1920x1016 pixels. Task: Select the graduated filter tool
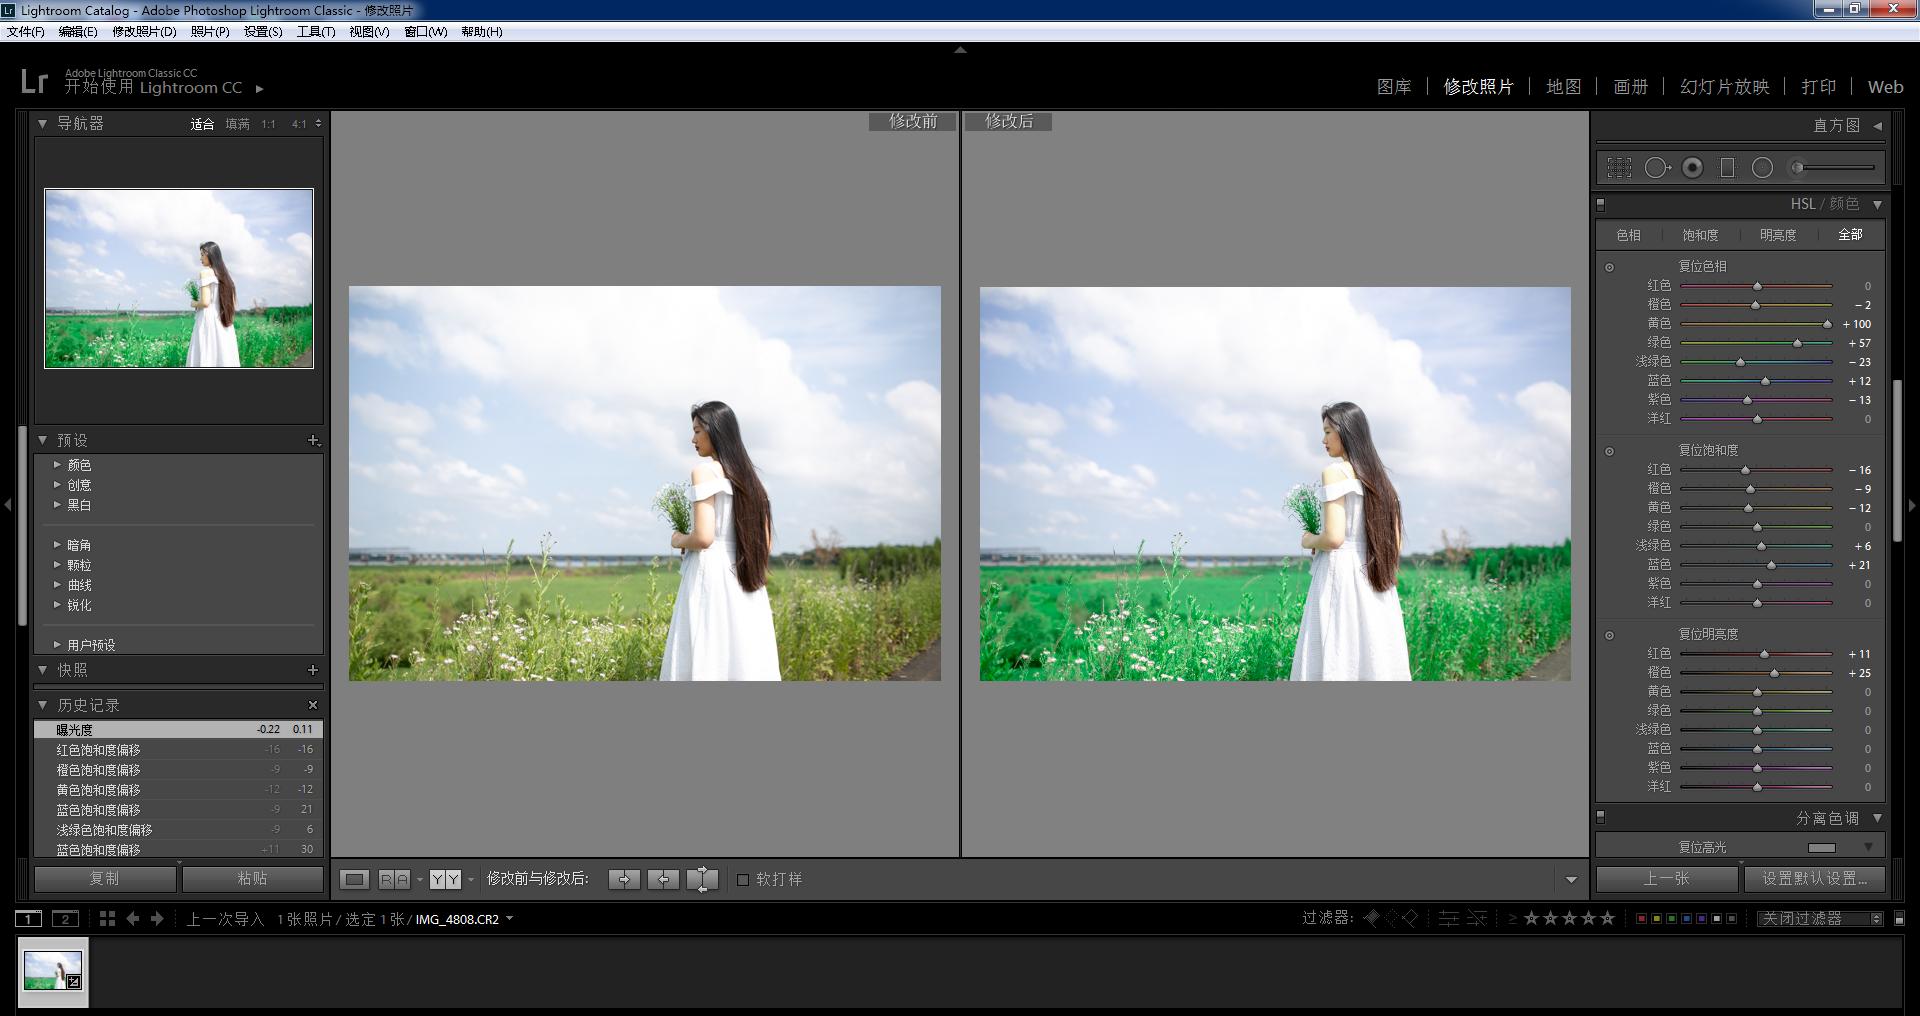(1727, 168)
